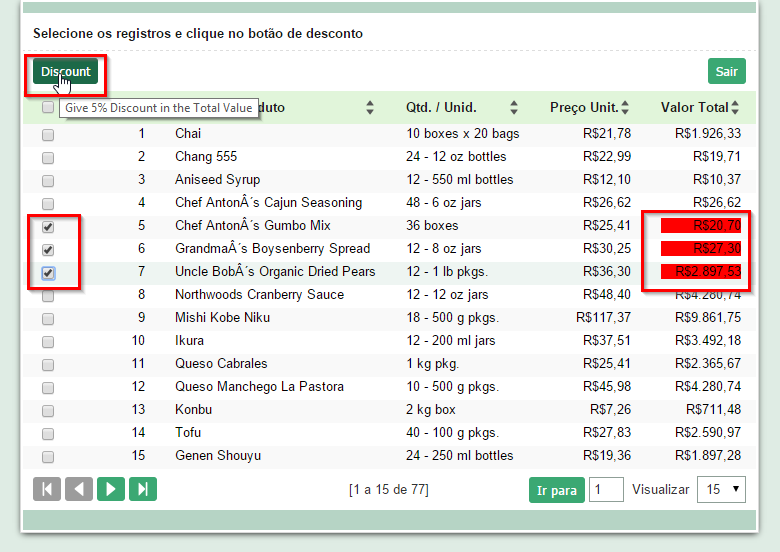Sort by the Valor Total column arrows

click(x=735, y=108)
